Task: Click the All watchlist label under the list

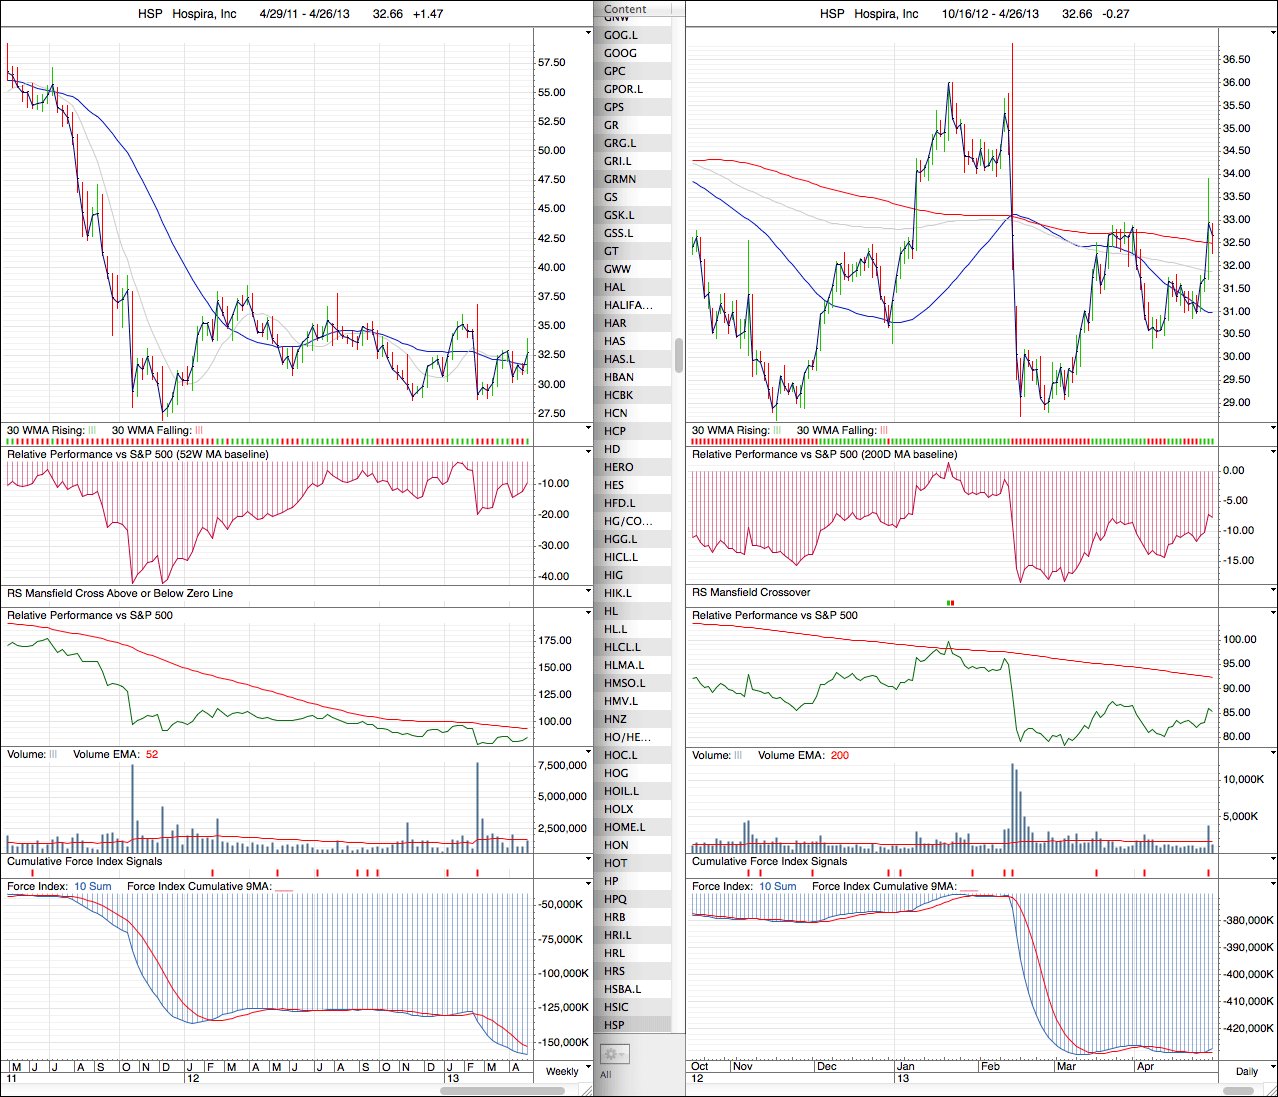Action: [605, 1075]
